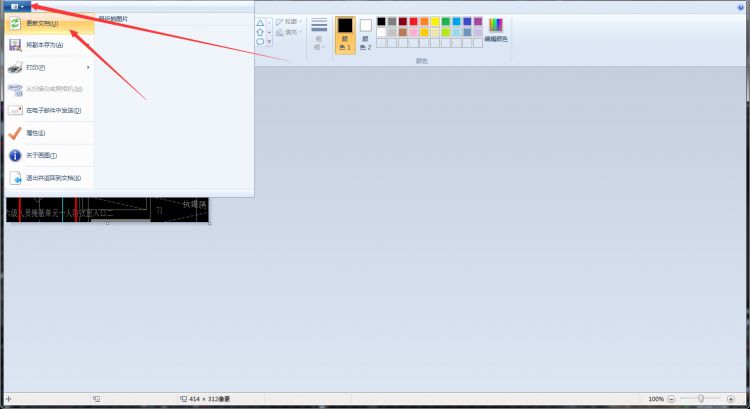Click the envelope icon for email sending
This screenshot has height=409, width=750.
pos(15,111)
